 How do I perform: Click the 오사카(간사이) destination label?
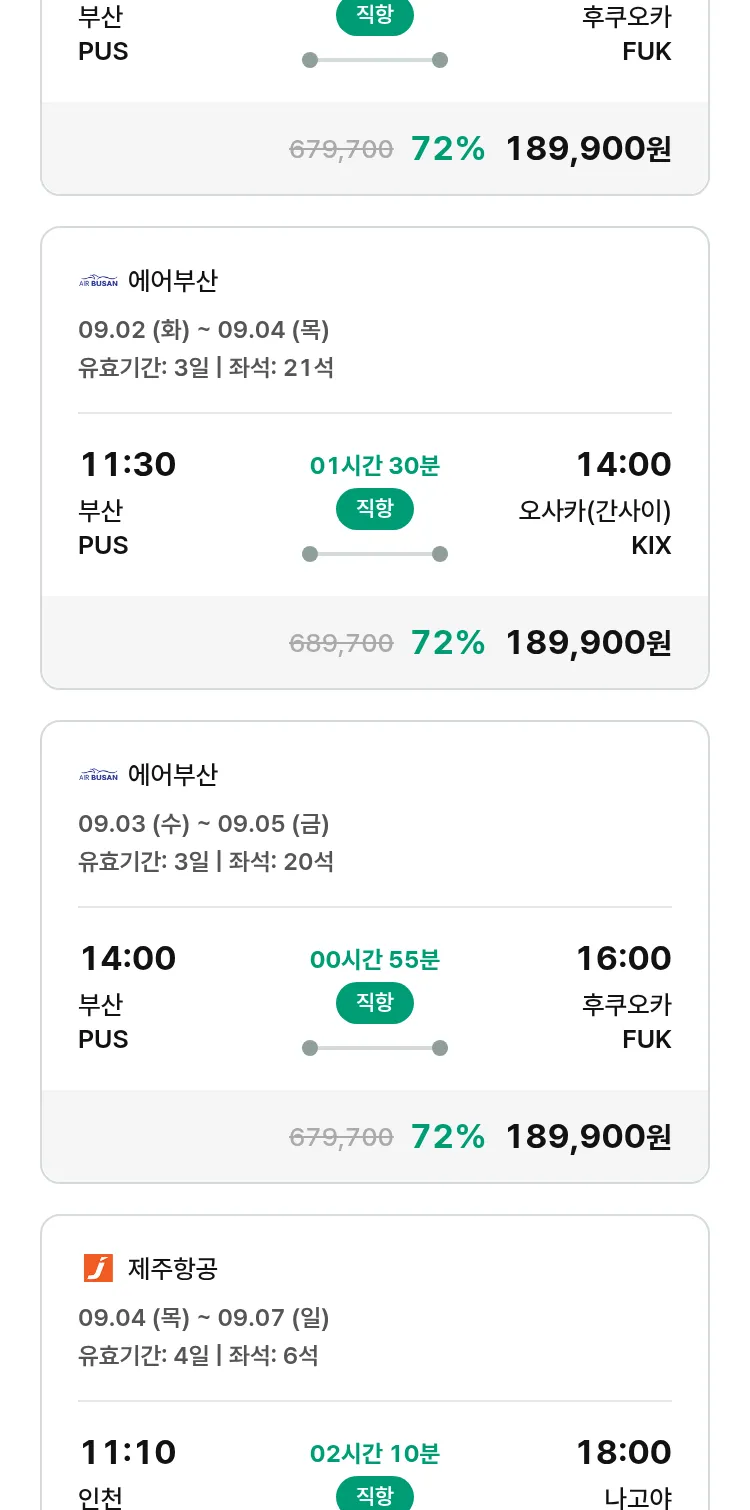click(x=594, y=510)
